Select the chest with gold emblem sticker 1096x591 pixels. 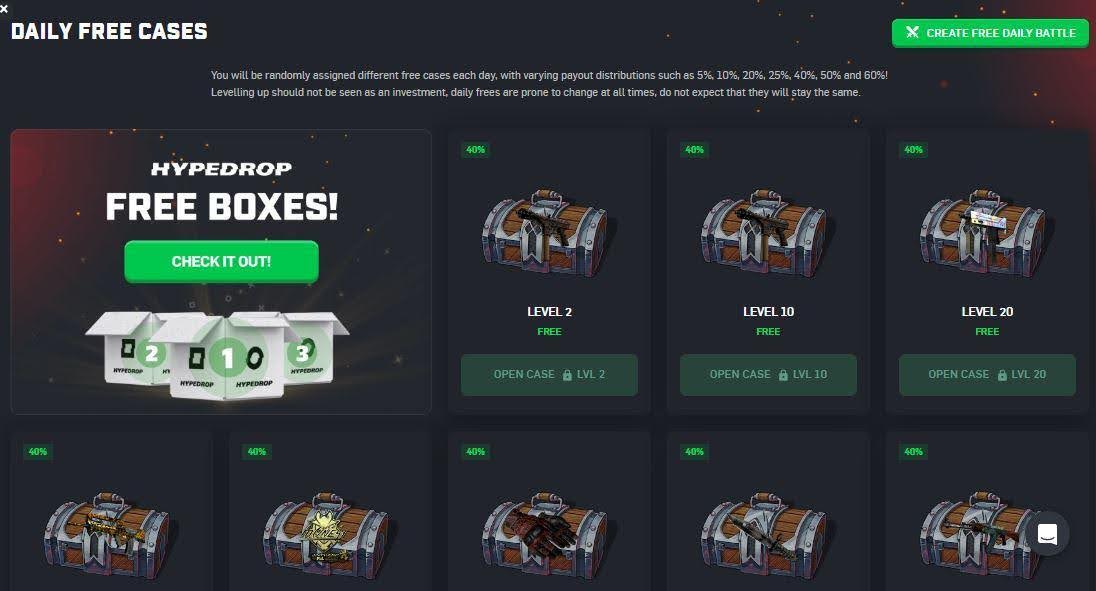click(326, 537)
